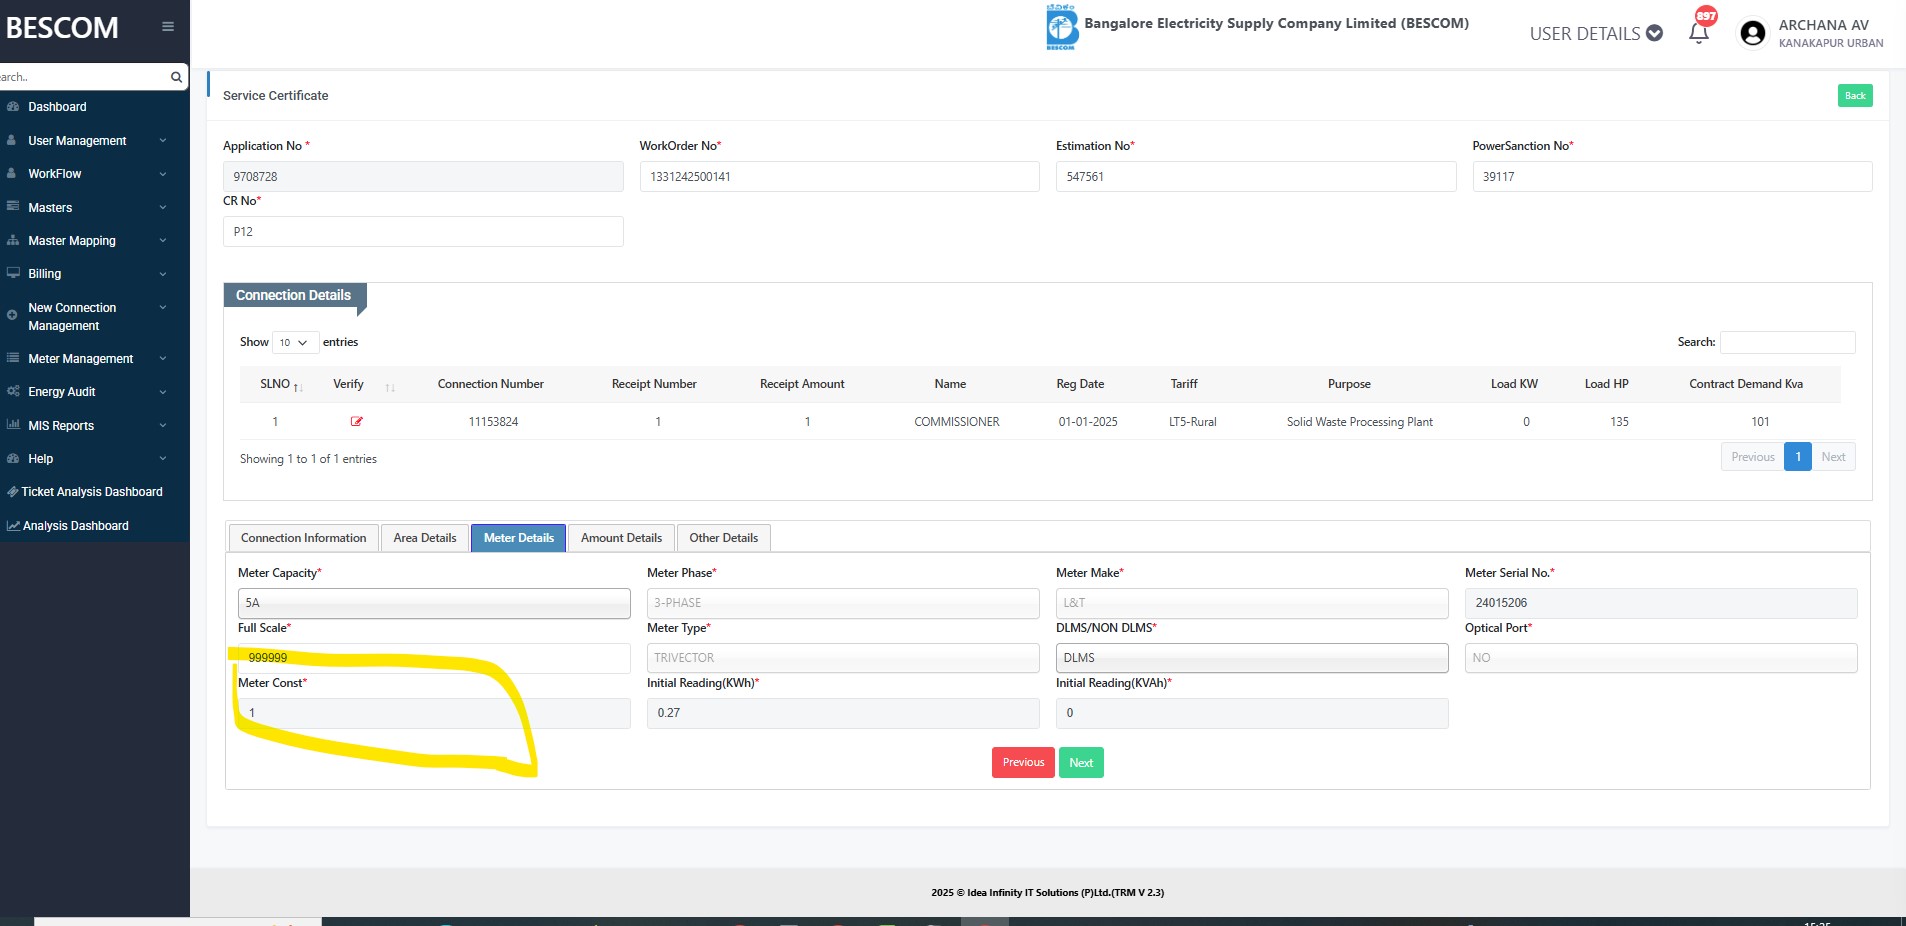Click the hamburger menu icon beside BESCOM
The image size is (1906, 926).
(168, 27)
